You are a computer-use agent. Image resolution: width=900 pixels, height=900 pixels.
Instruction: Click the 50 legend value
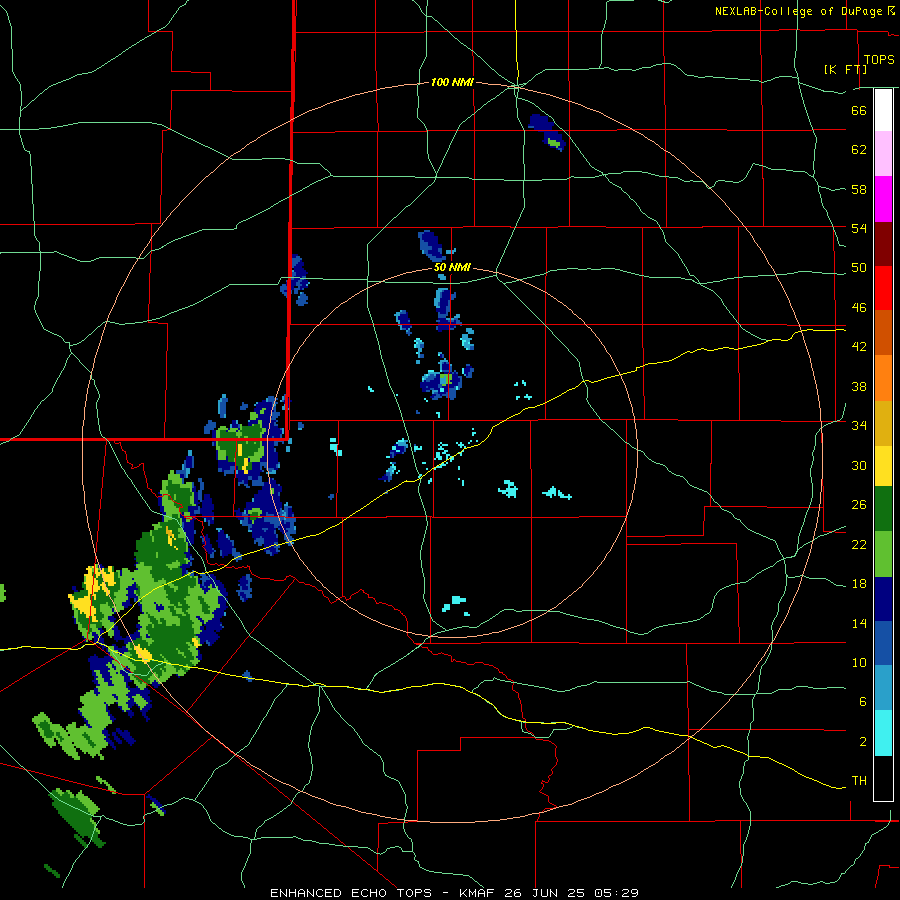859,268
